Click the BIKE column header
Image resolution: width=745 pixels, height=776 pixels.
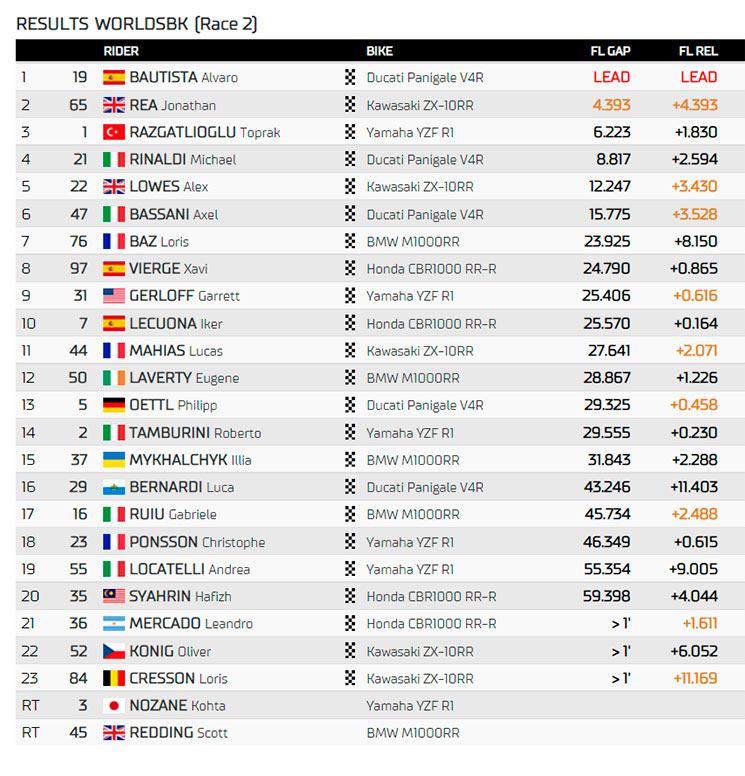380,51
